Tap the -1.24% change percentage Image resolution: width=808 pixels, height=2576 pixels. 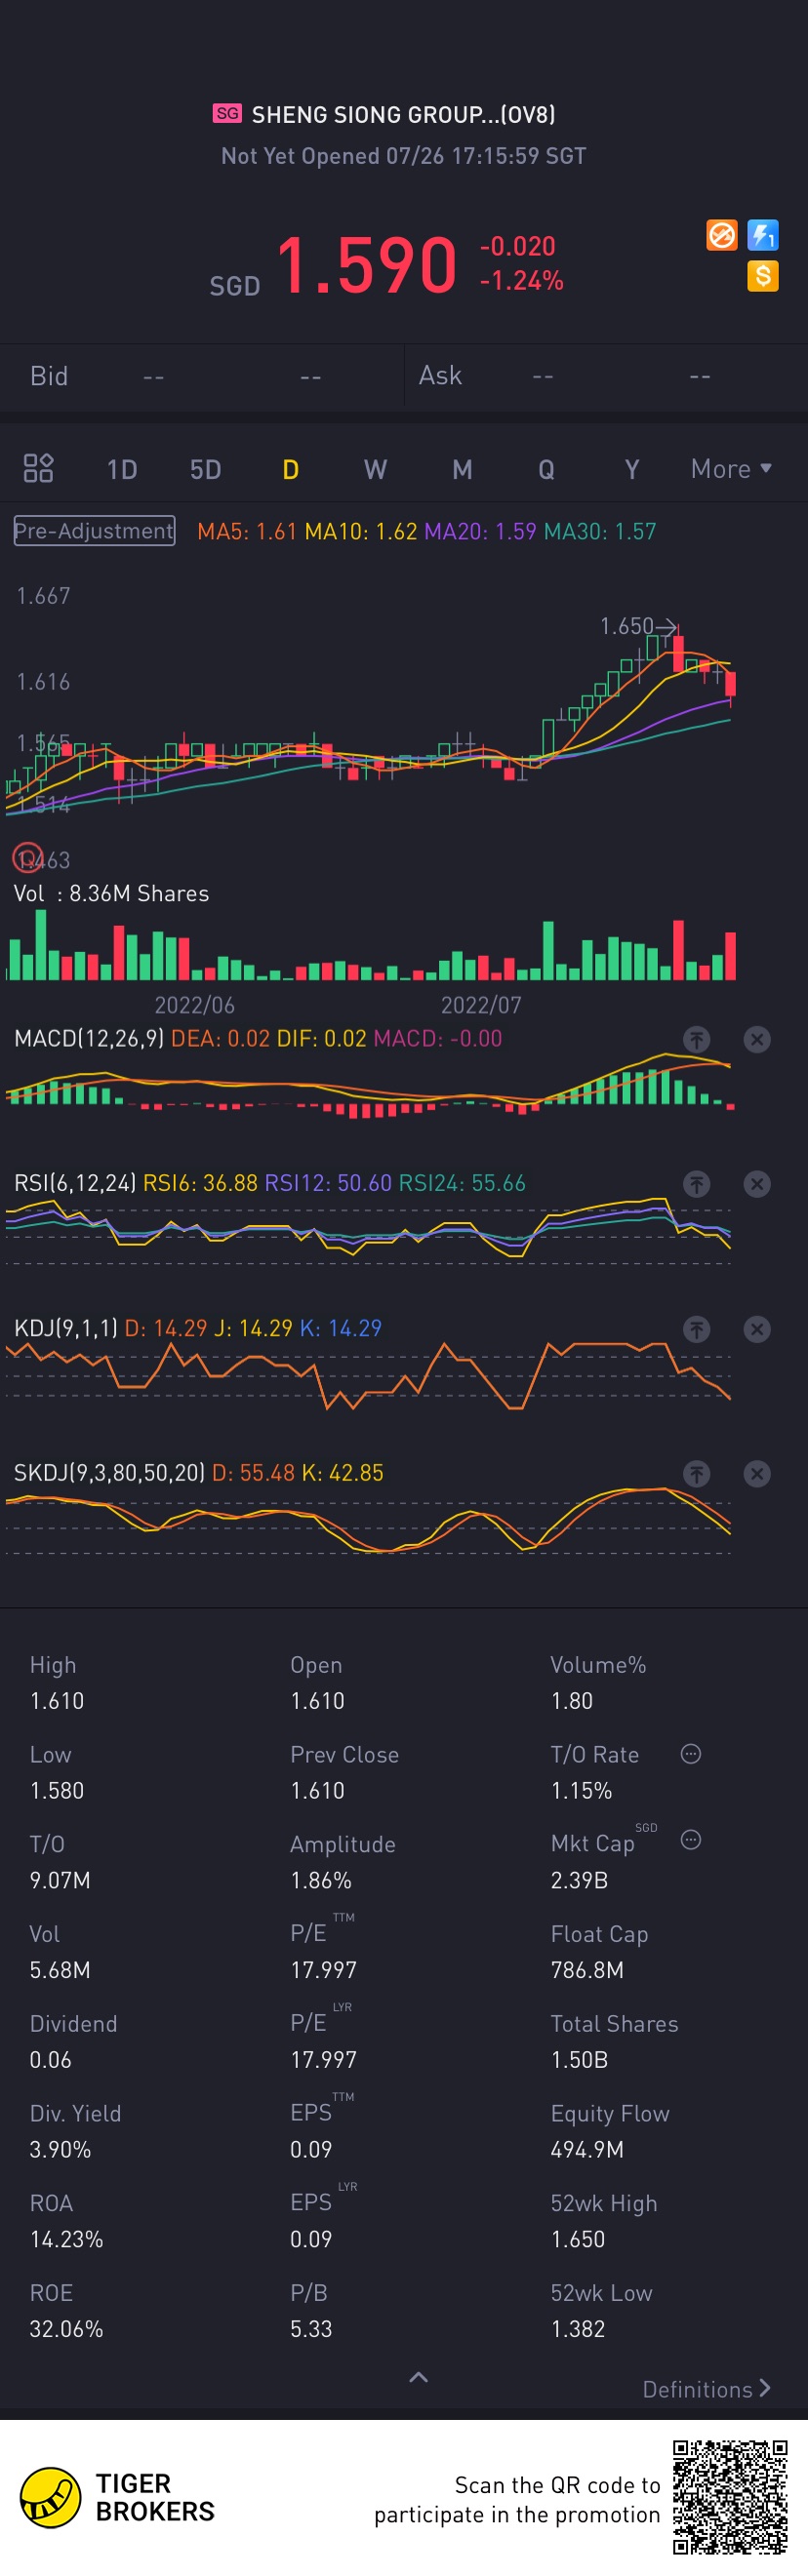tap(521, 281)
